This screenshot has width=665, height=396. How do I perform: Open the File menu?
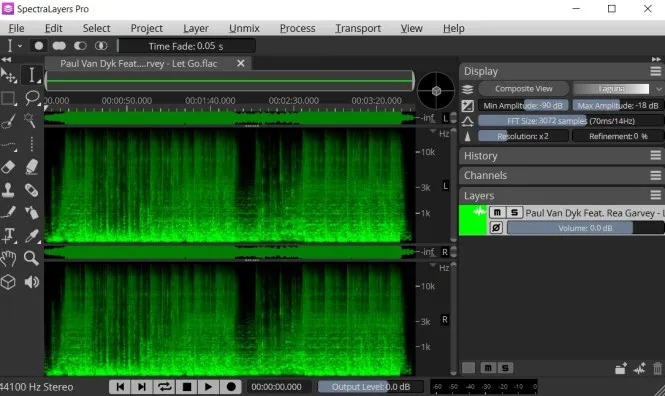[16, 28]
